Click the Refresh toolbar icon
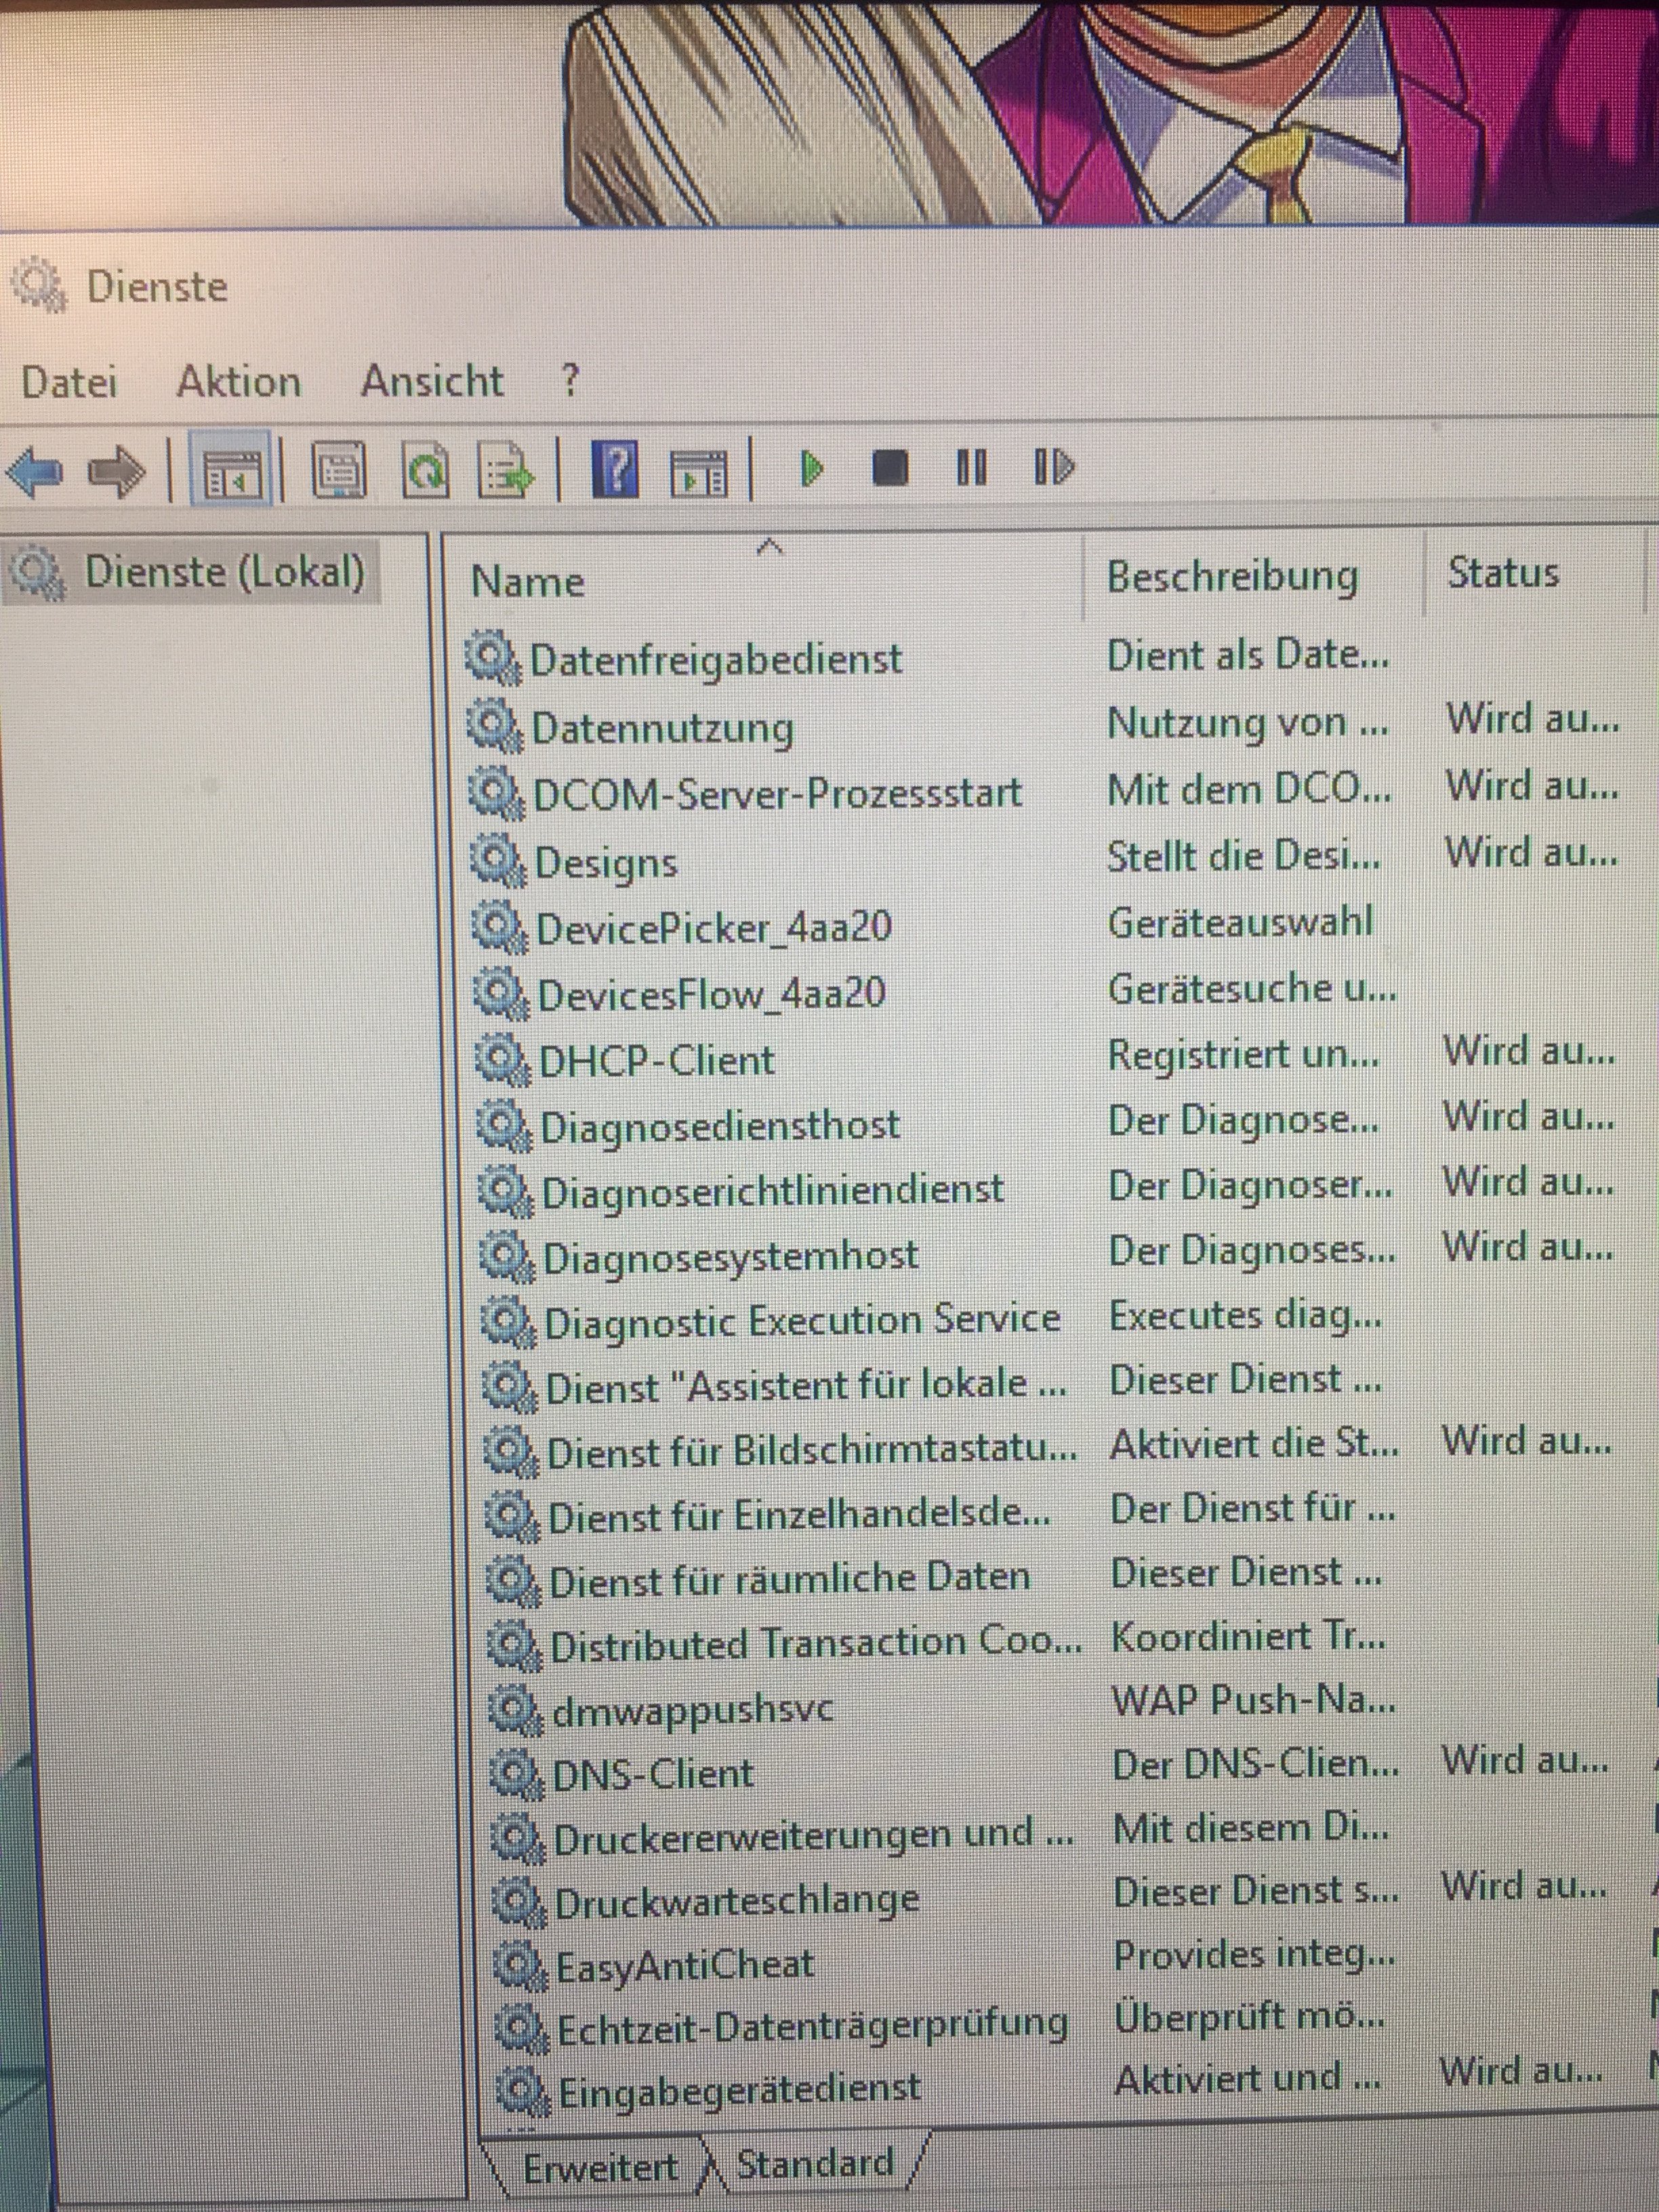 coord(426,470)
